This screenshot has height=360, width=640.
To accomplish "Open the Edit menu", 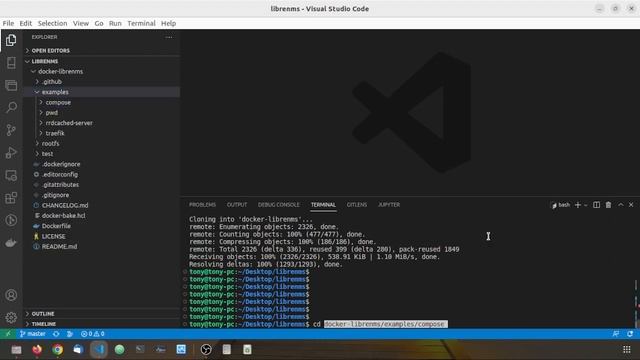I will [x=26, y=23].
